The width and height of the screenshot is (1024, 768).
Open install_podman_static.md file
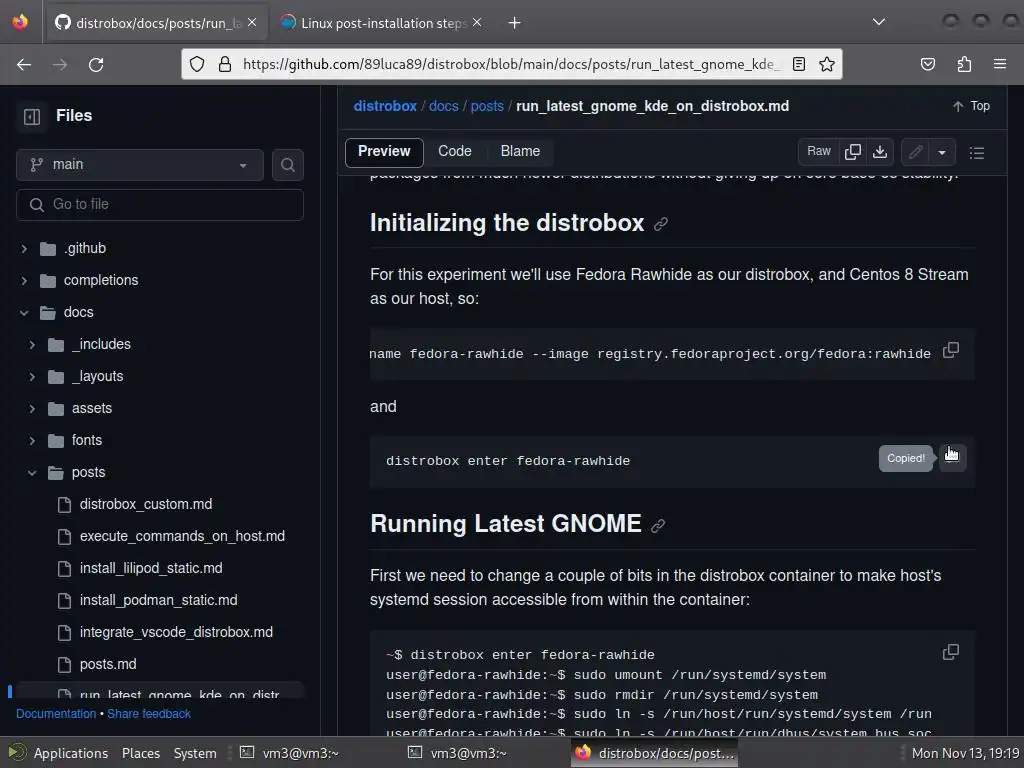(x=159, y=600)
